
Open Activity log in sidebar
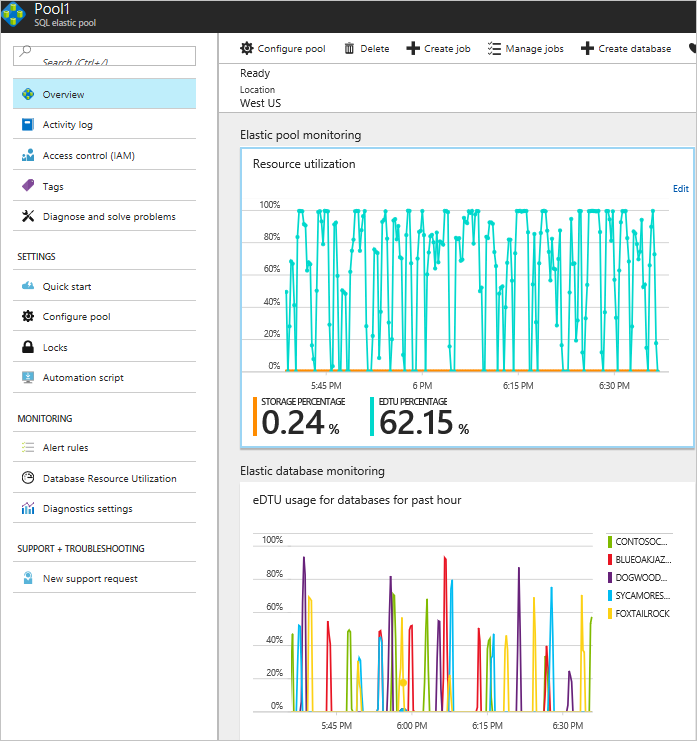coord(104,124)
